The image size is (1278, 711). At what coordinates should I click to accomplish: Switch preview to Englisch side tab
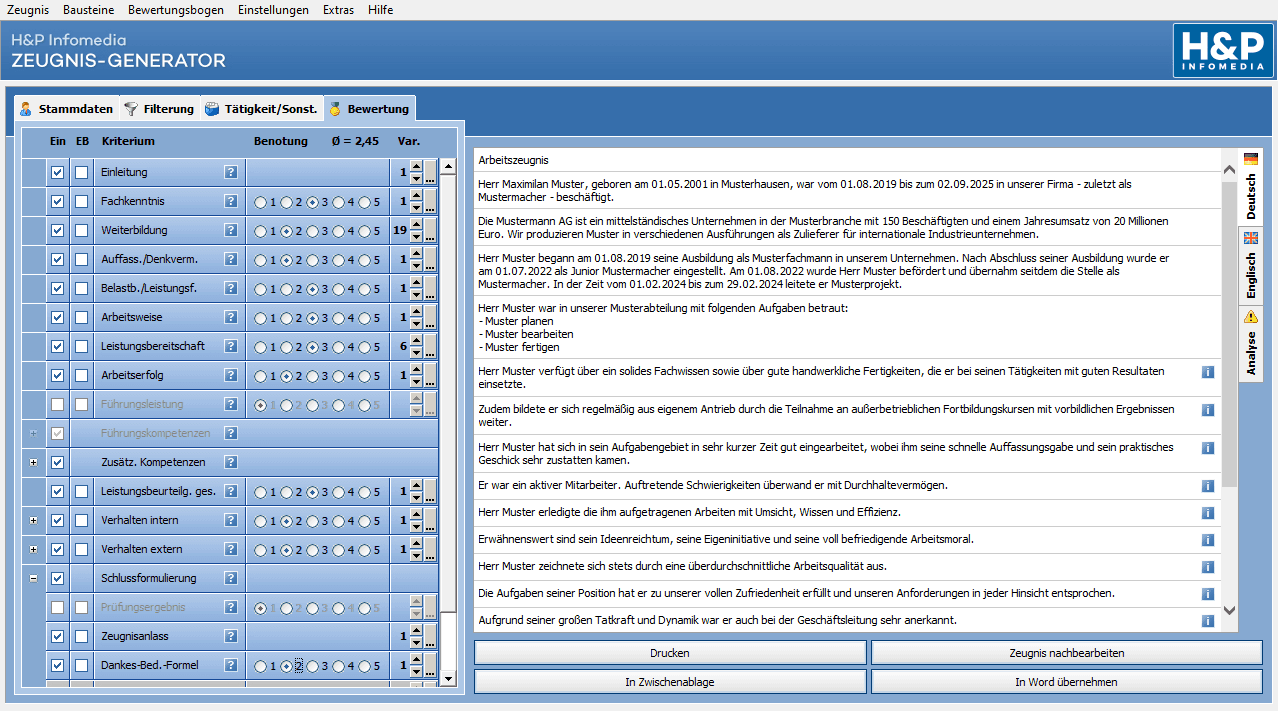(x=1251, y=266)
